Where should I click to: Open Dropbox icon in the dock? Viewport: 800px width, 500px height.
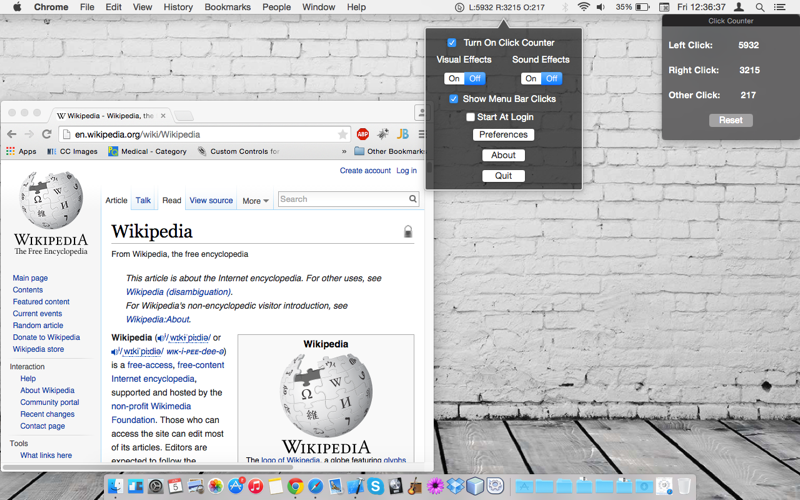(x=455, y=486)
